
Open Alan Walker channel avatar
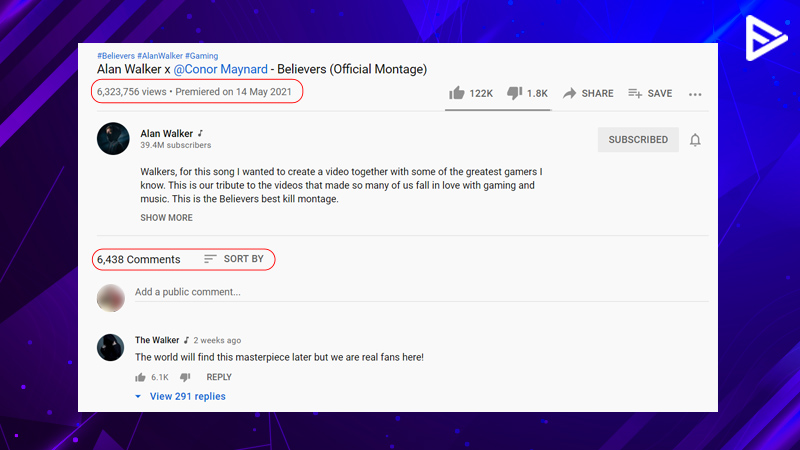click(113, 138)
